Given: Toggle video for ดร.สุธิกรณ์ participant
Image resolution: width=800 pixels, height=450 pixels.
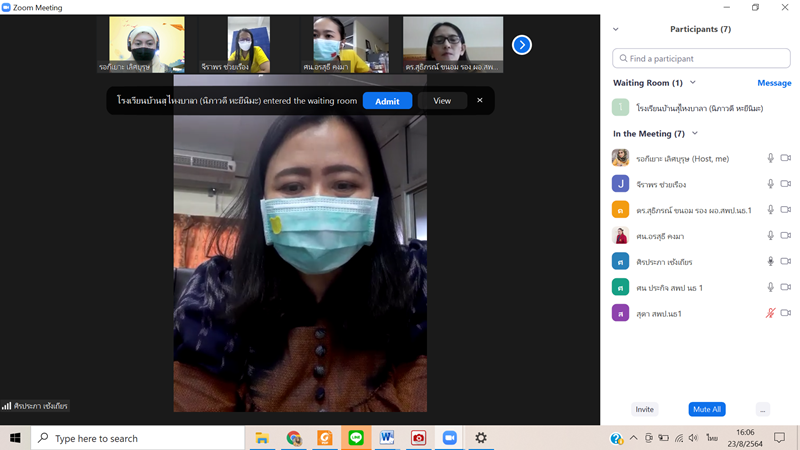Looking at the screenshot, I should [785, 210].
